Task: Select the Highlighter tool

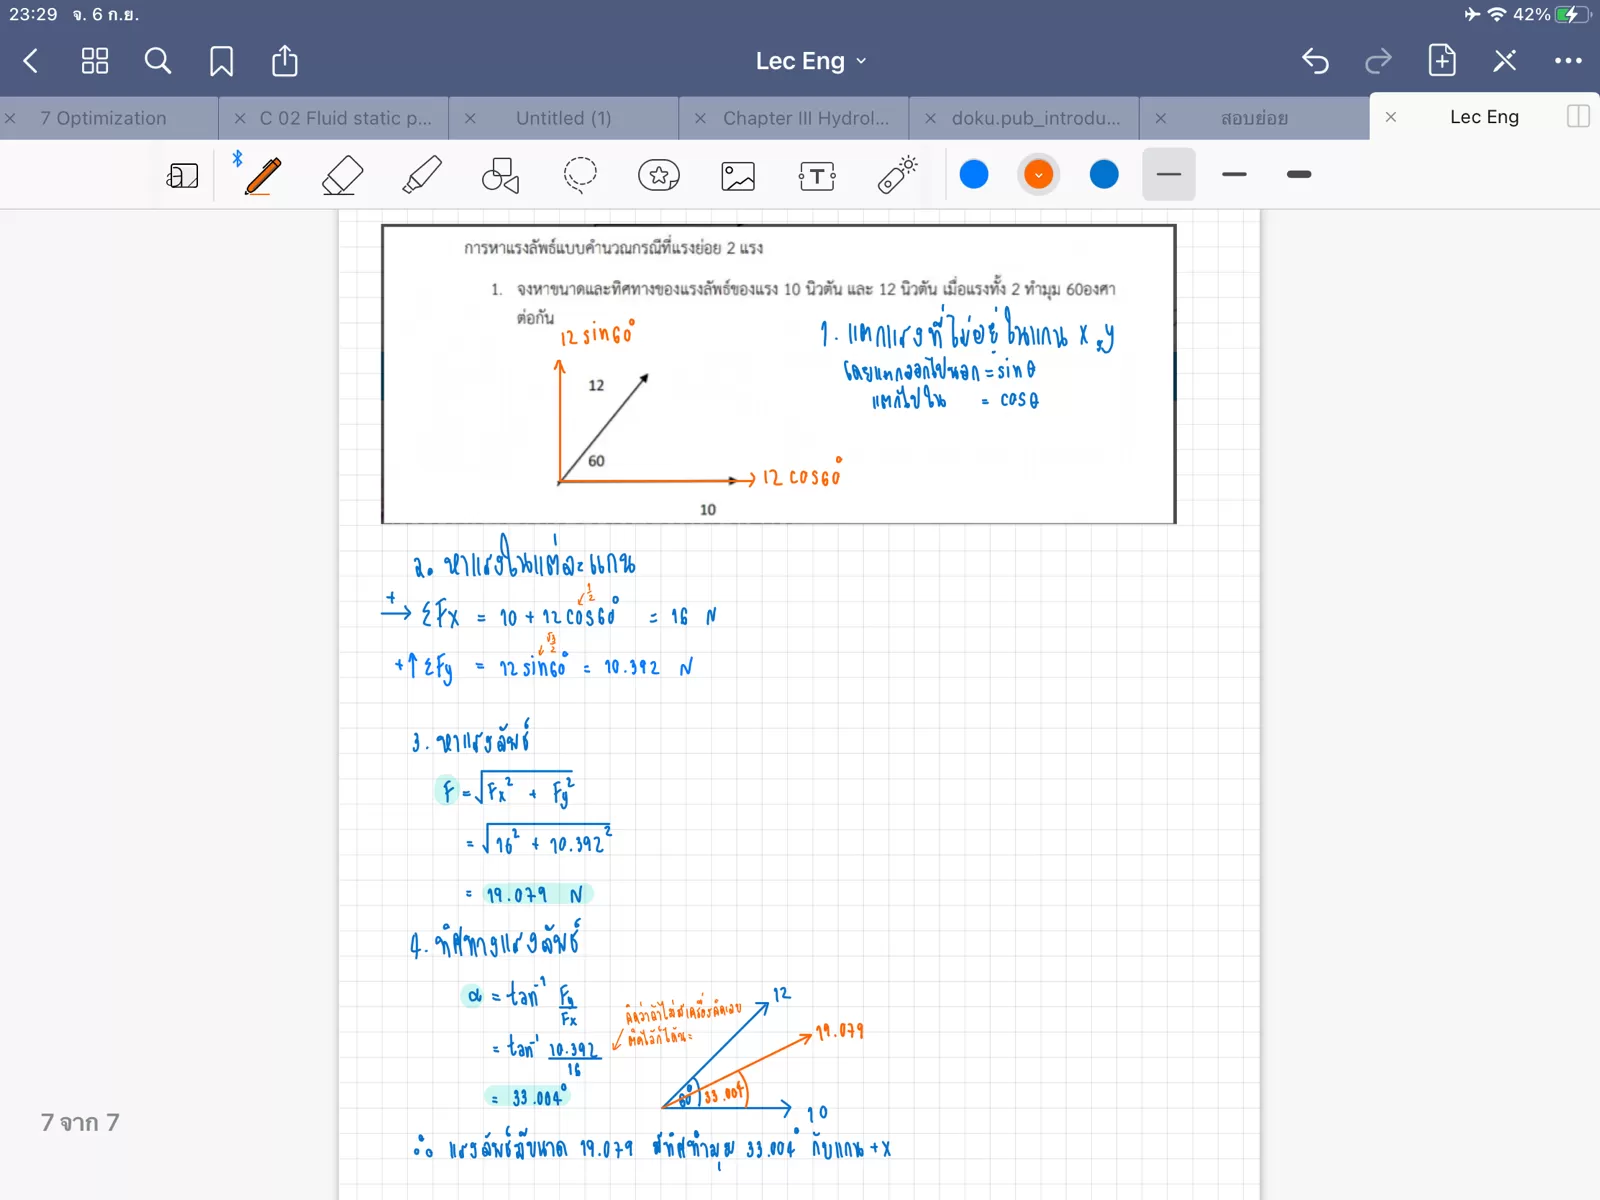Action: click(421, 176)
